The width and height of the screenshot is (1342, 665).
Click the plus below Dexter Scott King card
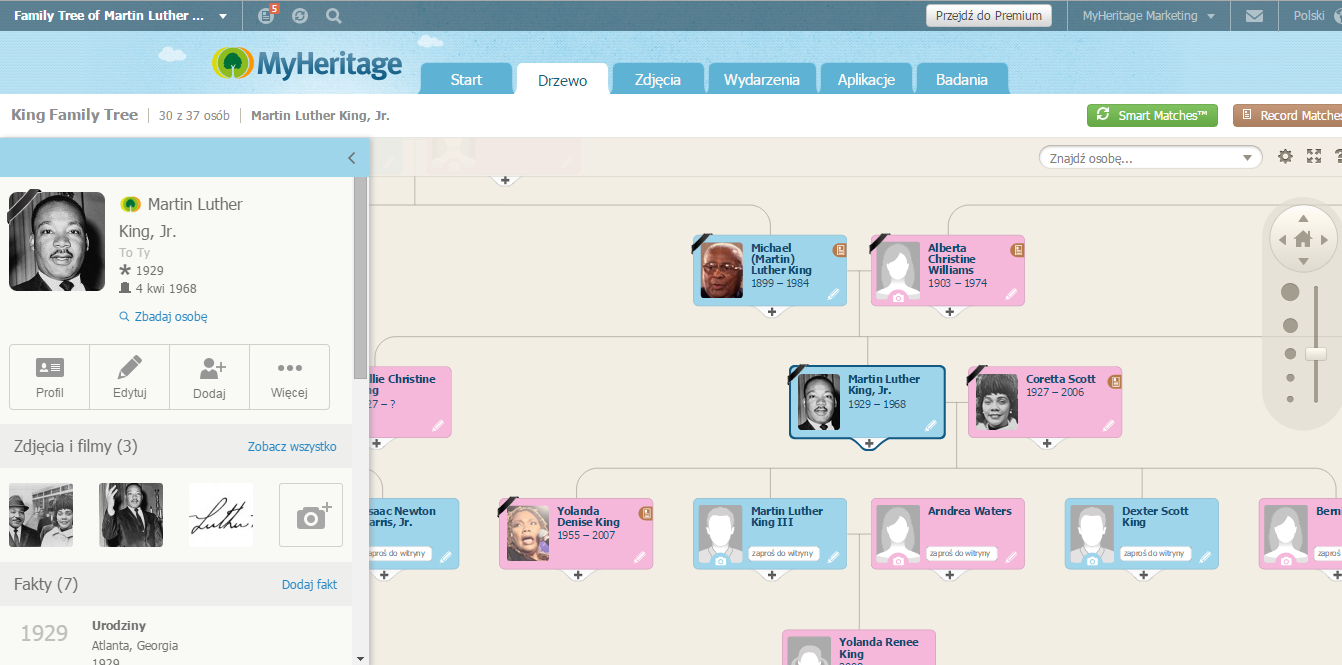1143,575
